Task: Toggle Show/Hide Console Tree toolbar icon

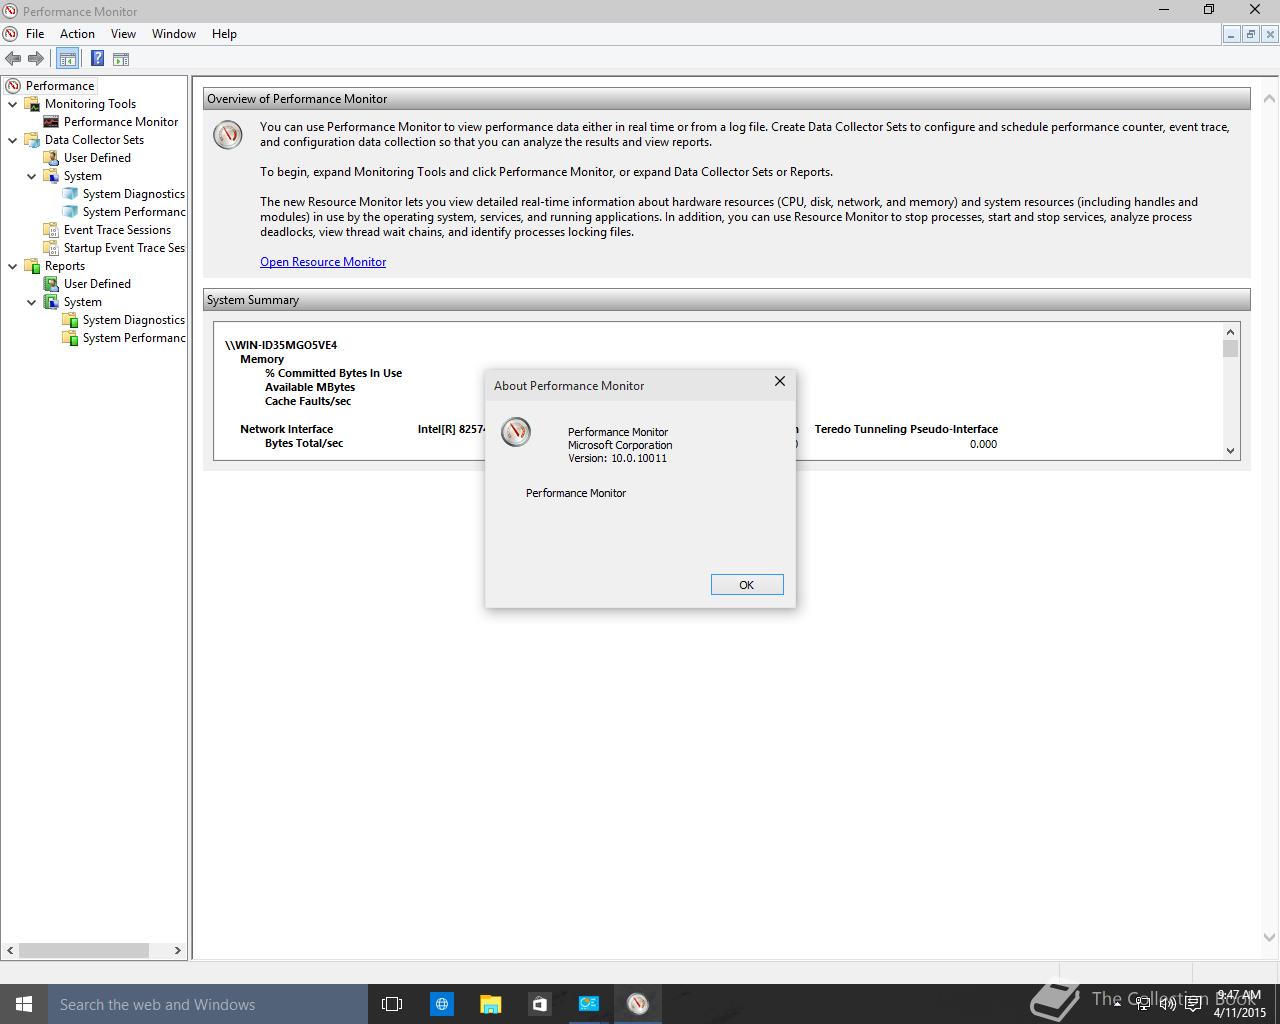Action: tap(67, 59)
